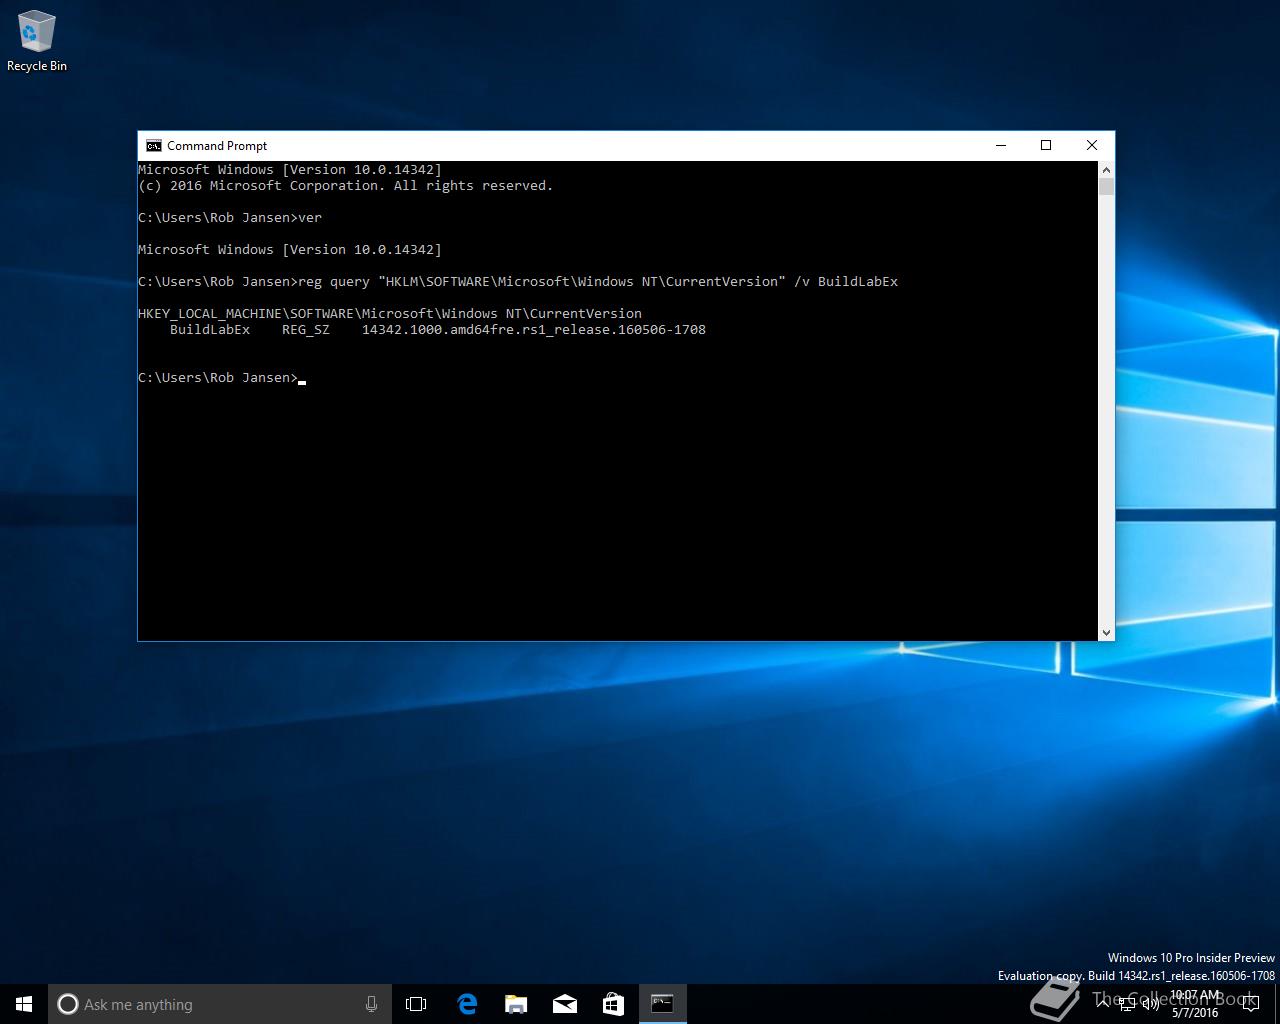Click the 'BuildLabEx' value name in output

(x=210, y=330)
